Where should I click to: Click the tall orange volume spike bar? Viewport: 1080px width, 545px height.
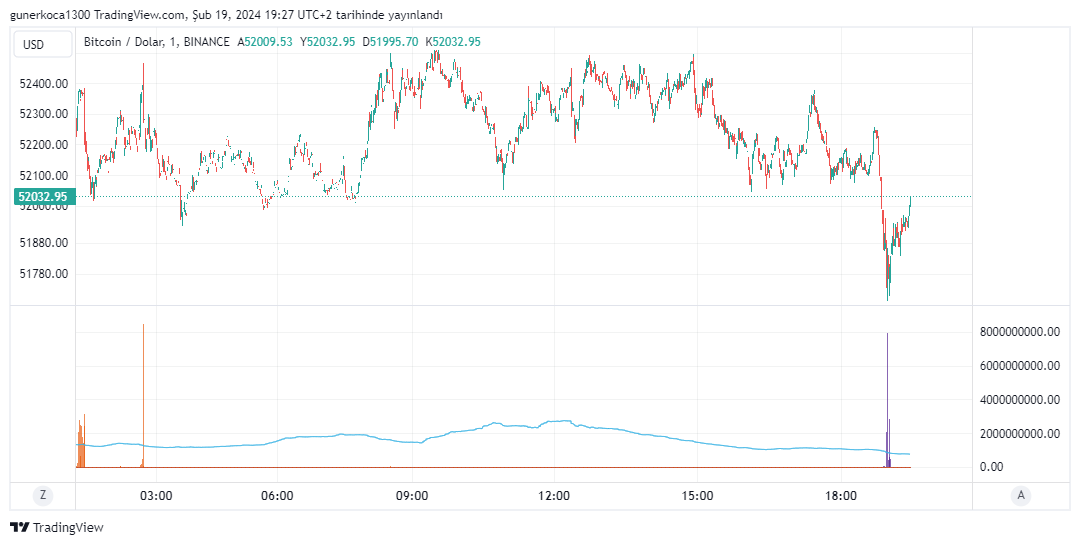coord(144,400)
